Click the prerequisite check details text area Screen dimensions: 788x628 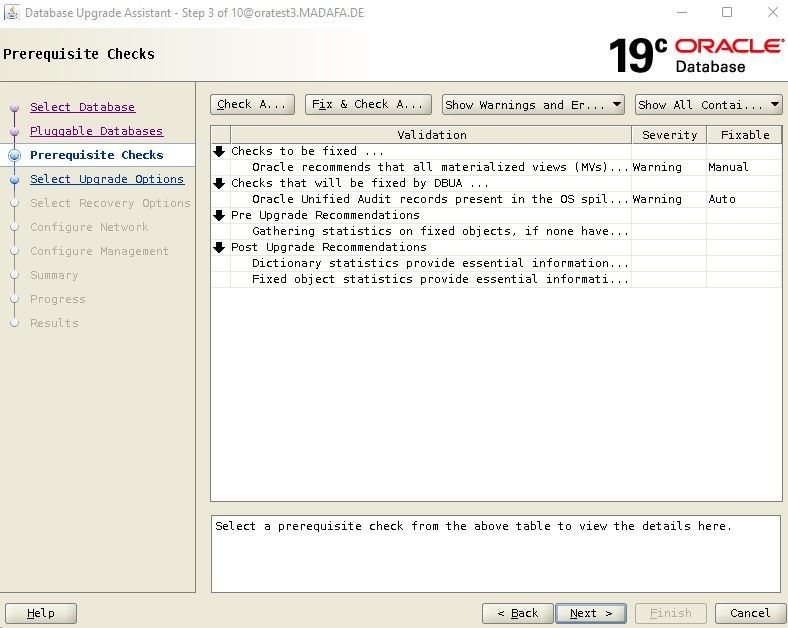[496, 554]
